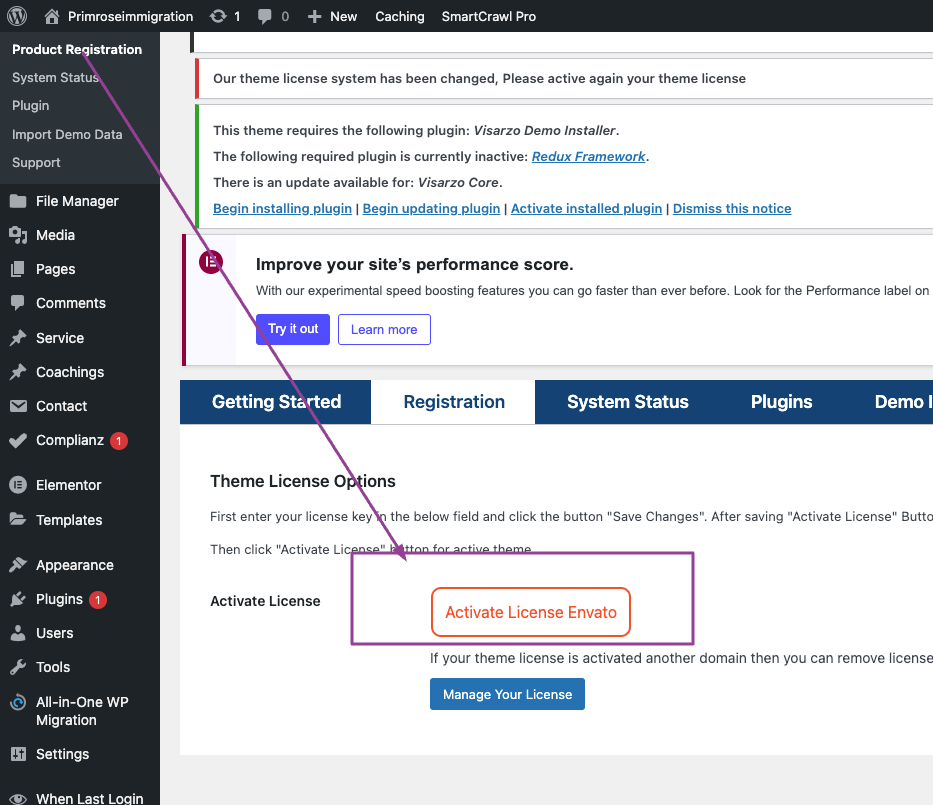Open System Status submenu item
The width and height of the screenshot is (933, 805).
click(55, 77)
